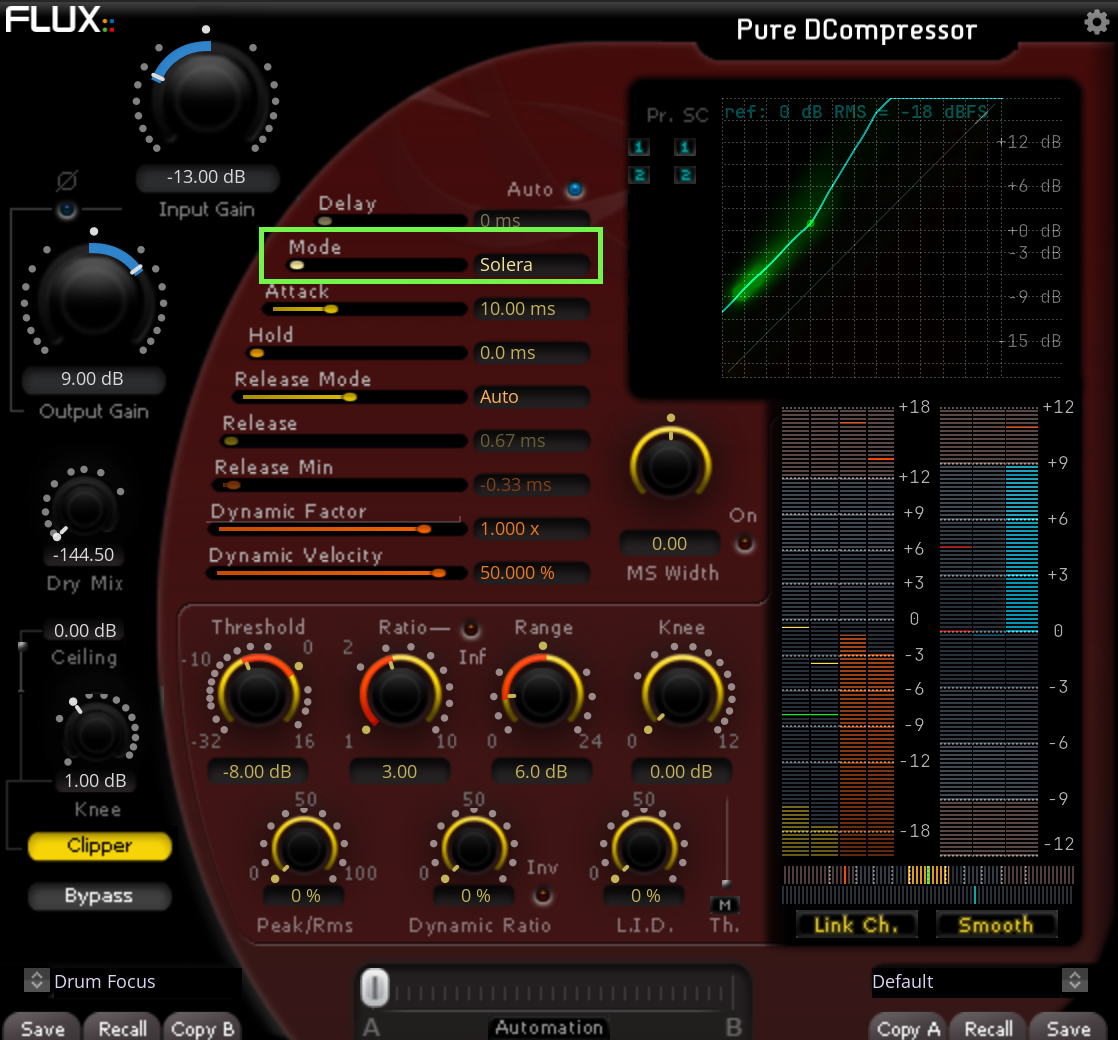Toggle SC channel 2 button
Screen dimensions: 1118x1040
click(684, 175)
